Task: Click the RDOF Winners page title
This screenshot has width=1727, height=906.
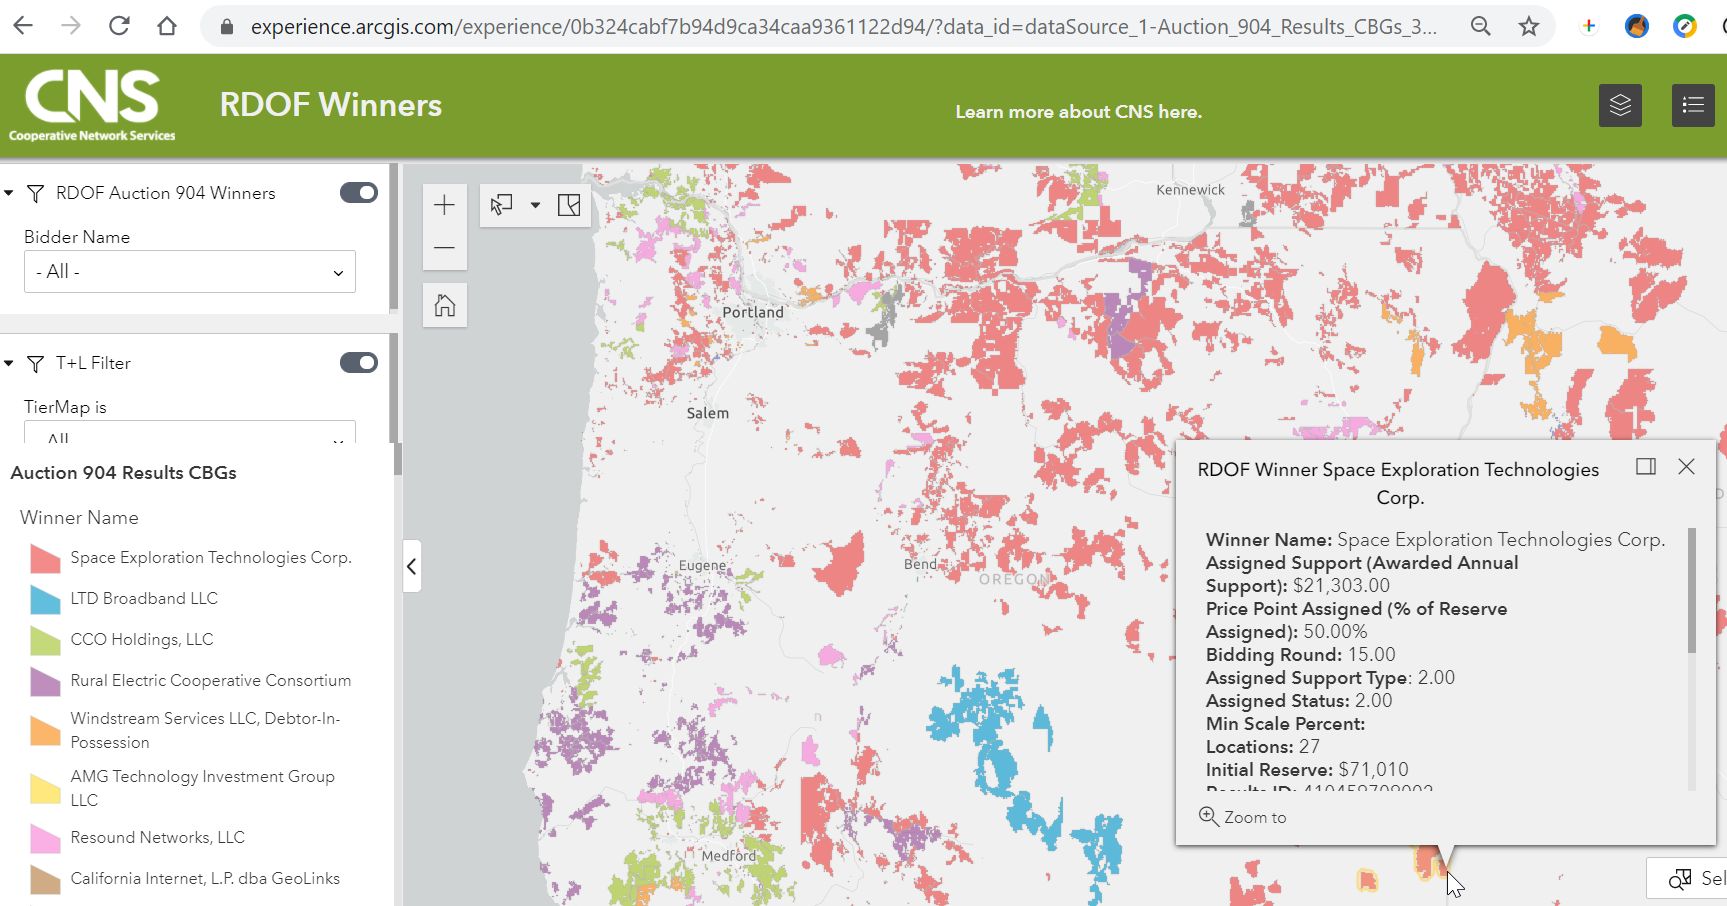Action: coord(330,105)
